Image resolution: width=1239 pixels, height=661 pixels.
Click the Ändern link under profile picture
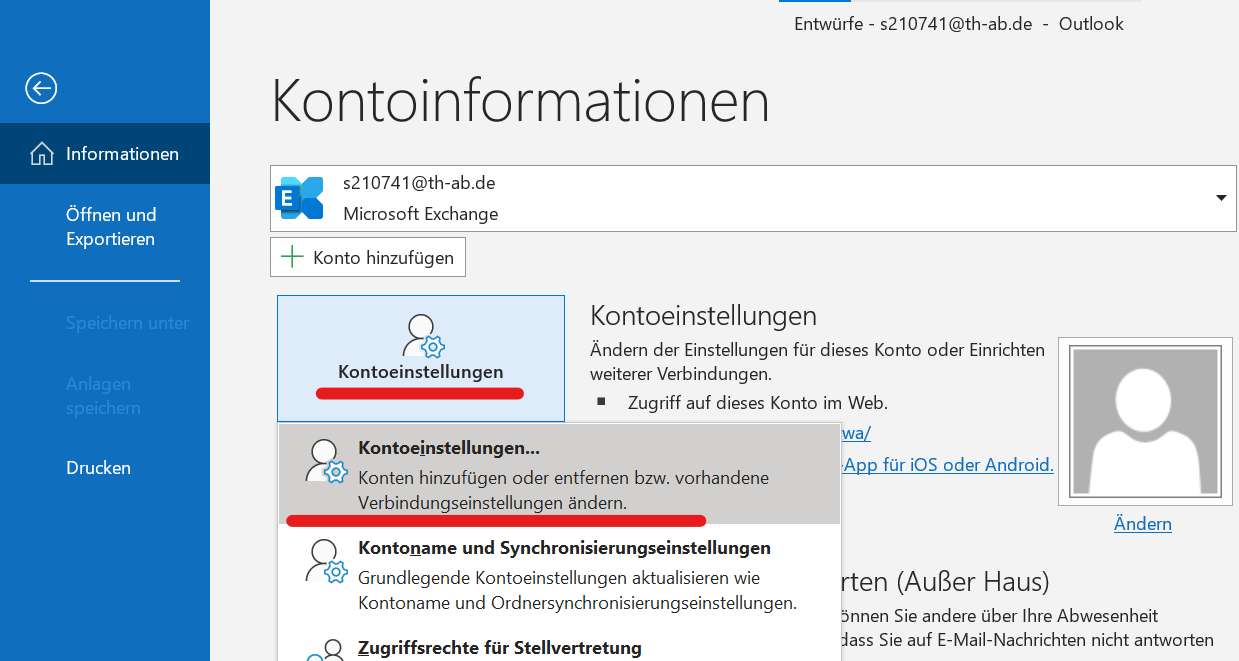coord(1142,524)
